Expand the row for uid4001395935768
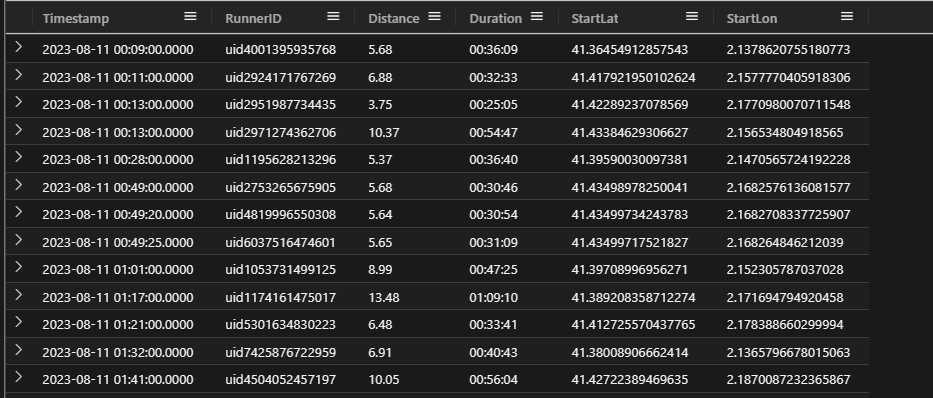This screenshot has height=398, width=933. tap(18, 47)
